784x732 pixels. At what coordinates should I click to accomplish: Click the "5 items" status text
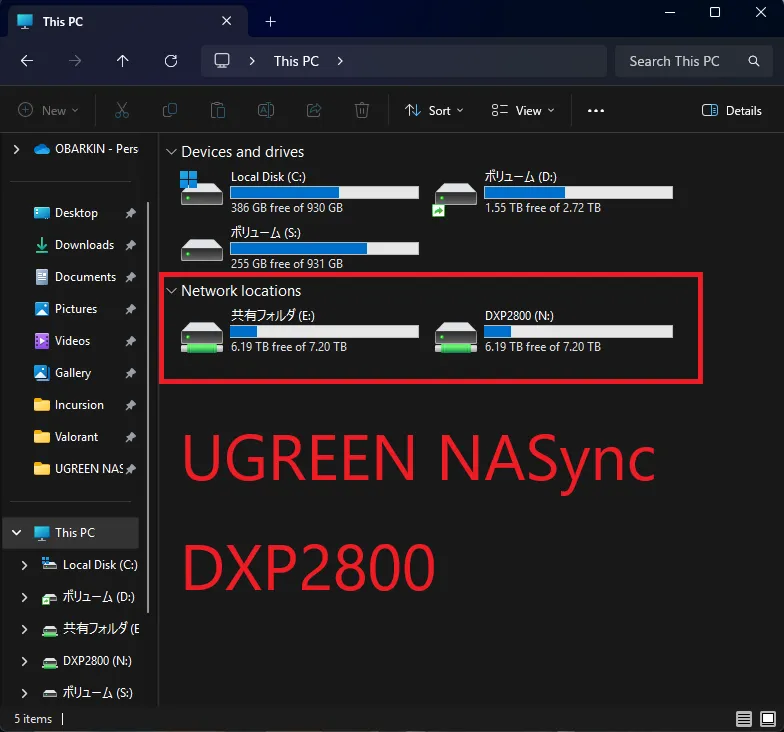[x=33, y=719]
